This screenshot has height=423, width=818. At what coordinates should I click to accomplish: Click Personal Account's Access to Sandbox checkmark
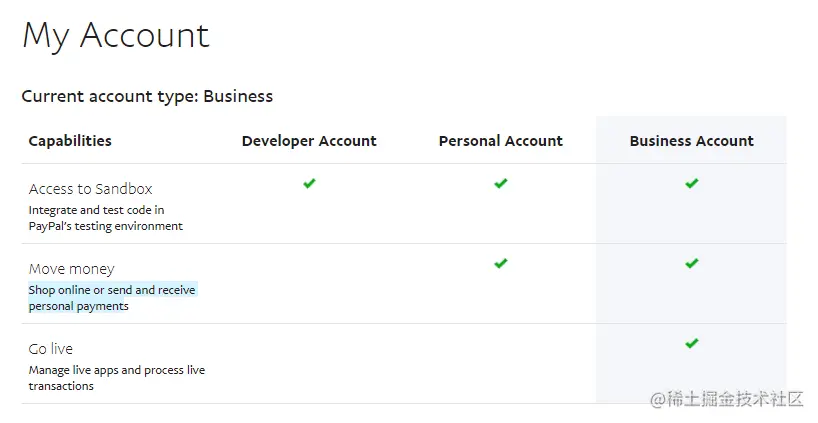tap(500, 184)
